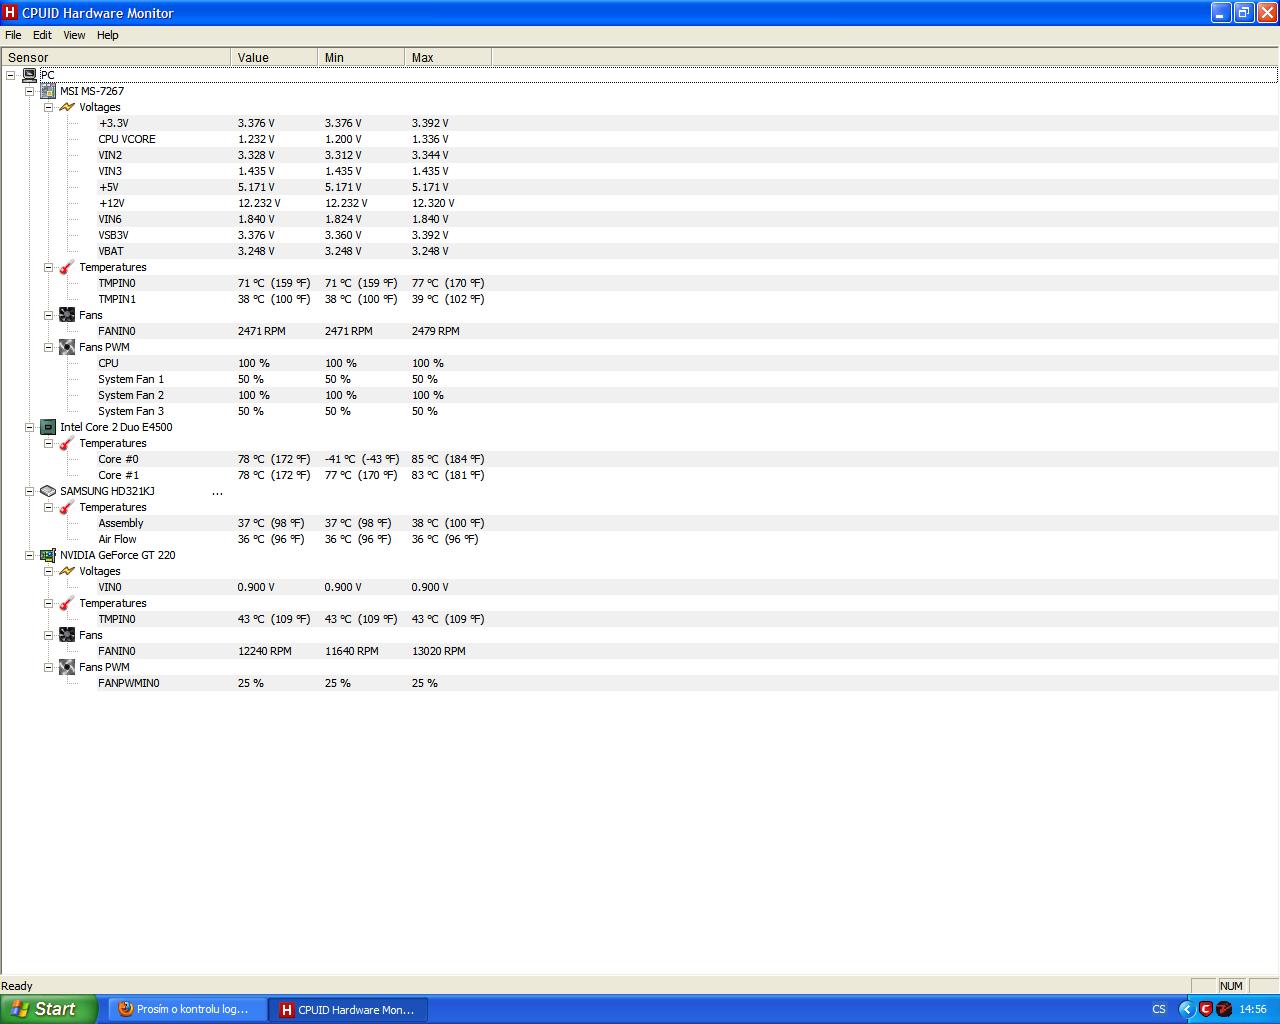Click the 14:56 clock in the tray
This screenshot has width=1280, height=1024.
click(x=1253, y=1009)
